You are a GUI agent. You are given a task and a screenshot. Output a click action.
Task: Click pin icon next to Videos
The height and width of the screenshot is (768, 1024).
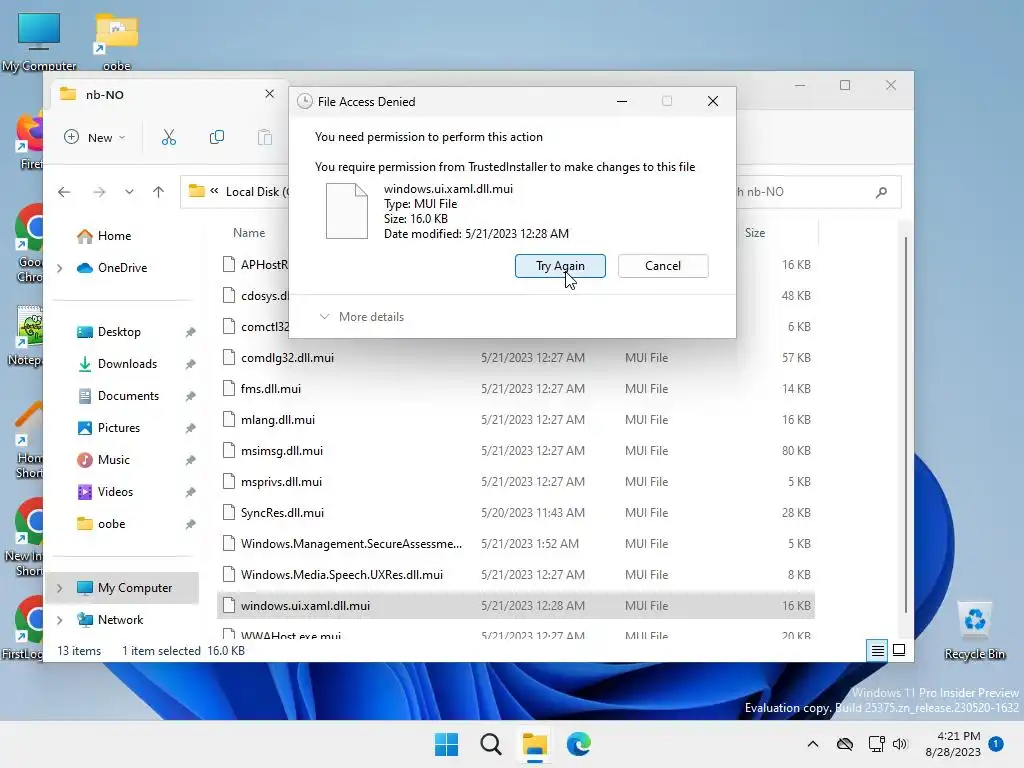(190, 492)
